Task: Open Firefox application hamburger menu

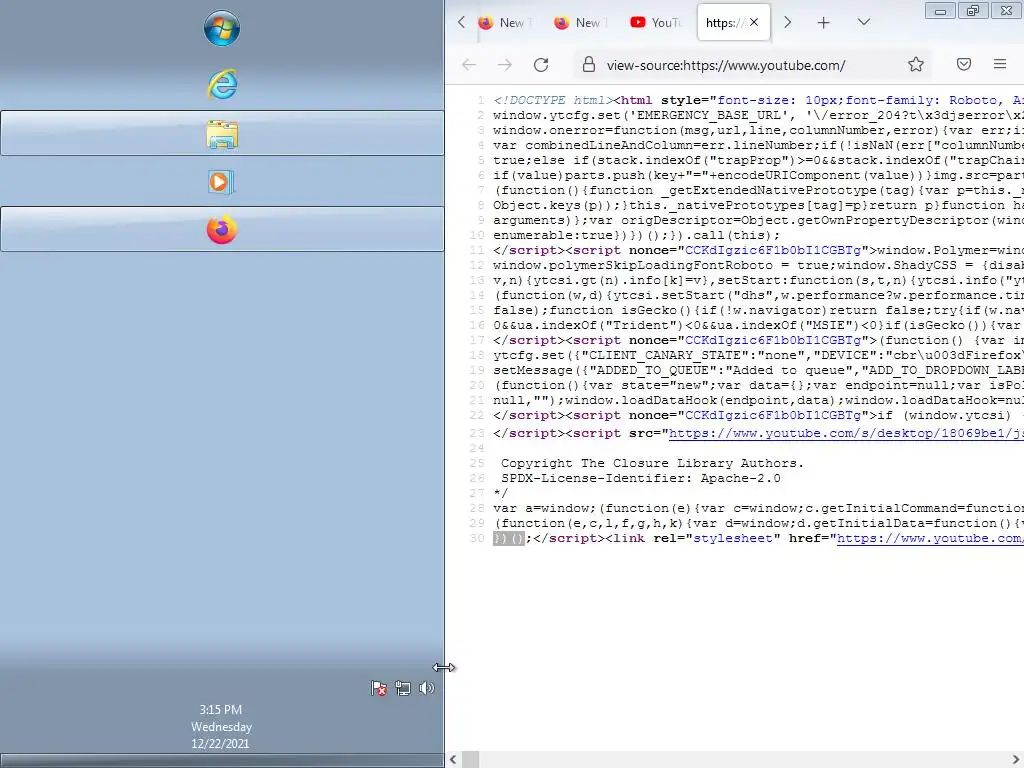Action: pyautogui.click(x=1000, y=64)
